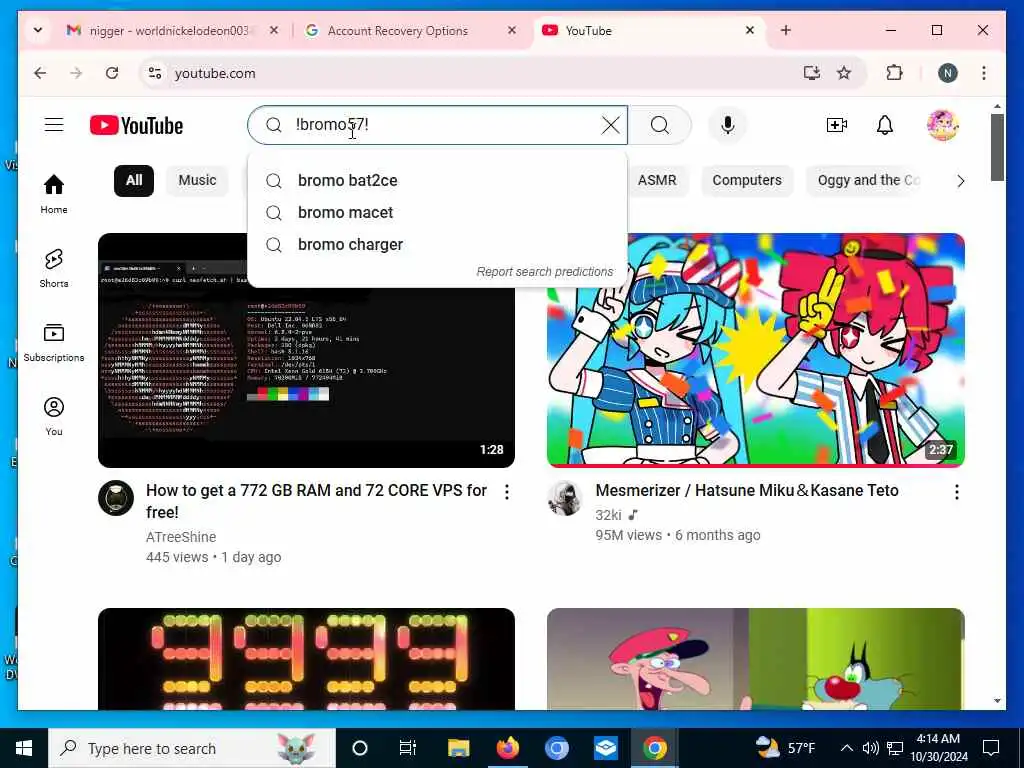Select the All filter chip
The width and height of the screenshot is (1024, 768).
click(x=134, y=180)
